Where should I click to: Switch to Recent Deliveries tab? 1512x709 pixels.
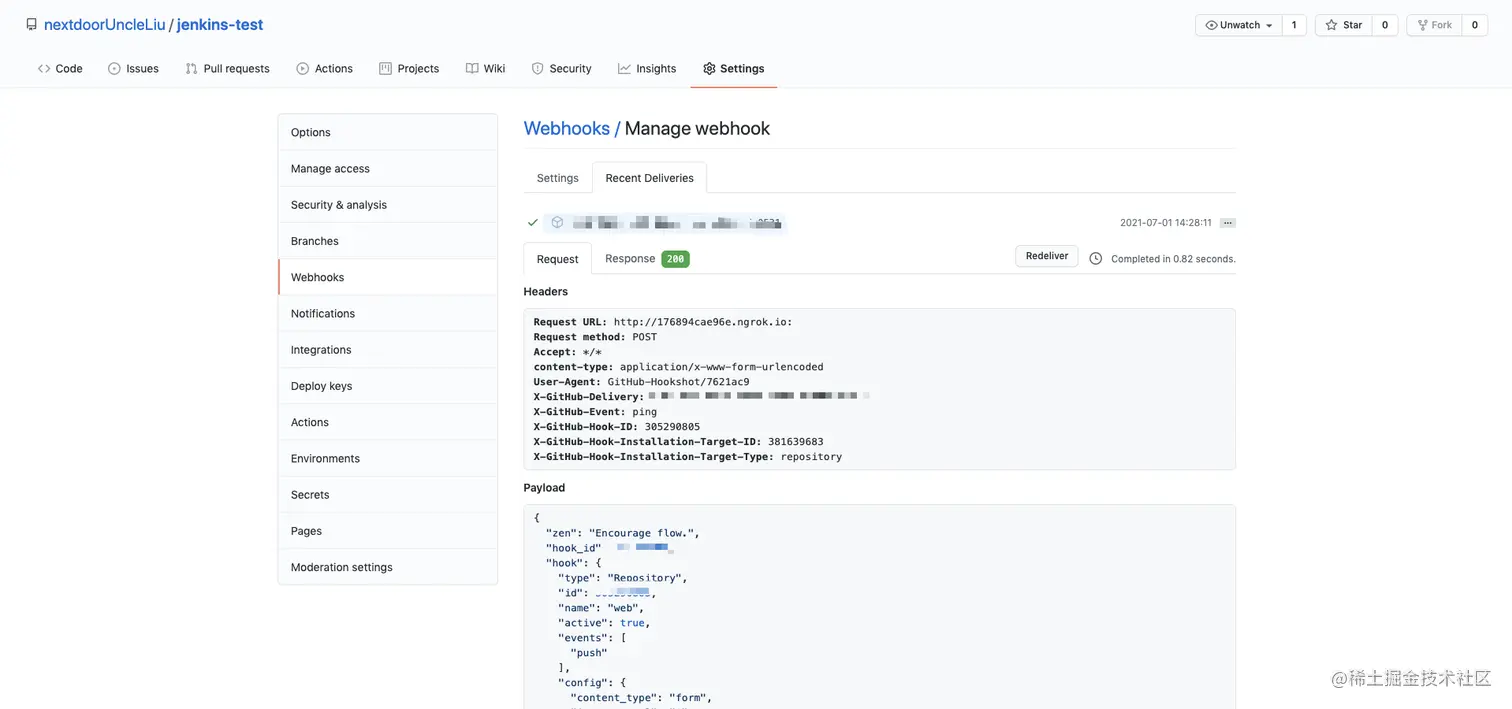[x=649, y=178]
